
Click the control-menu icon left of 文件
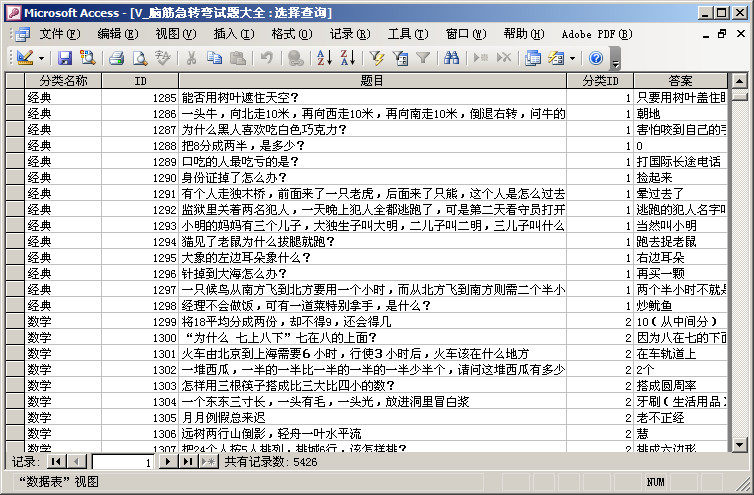(22, 34)
